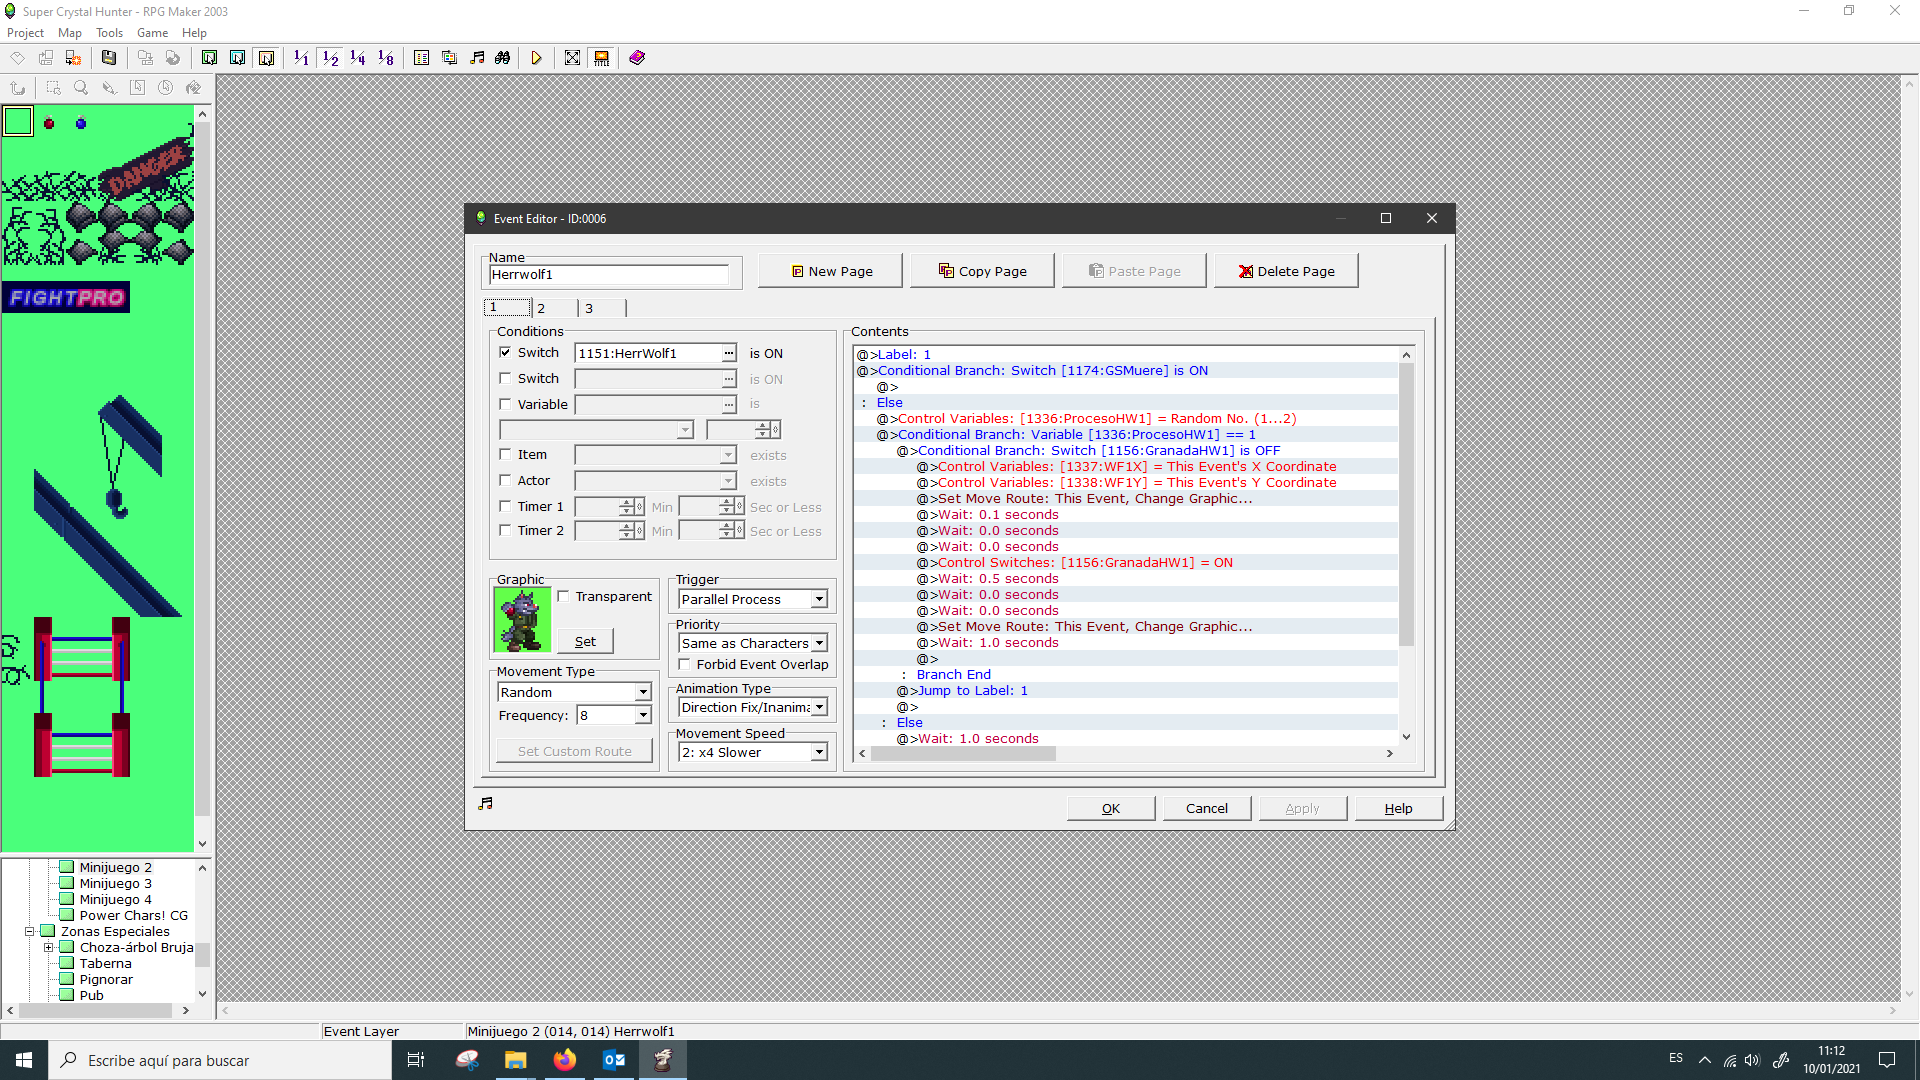The height and width of the screenshot is (1080, 1920).
Task: Open the music/sound test tool
Action: coord(477,57)
